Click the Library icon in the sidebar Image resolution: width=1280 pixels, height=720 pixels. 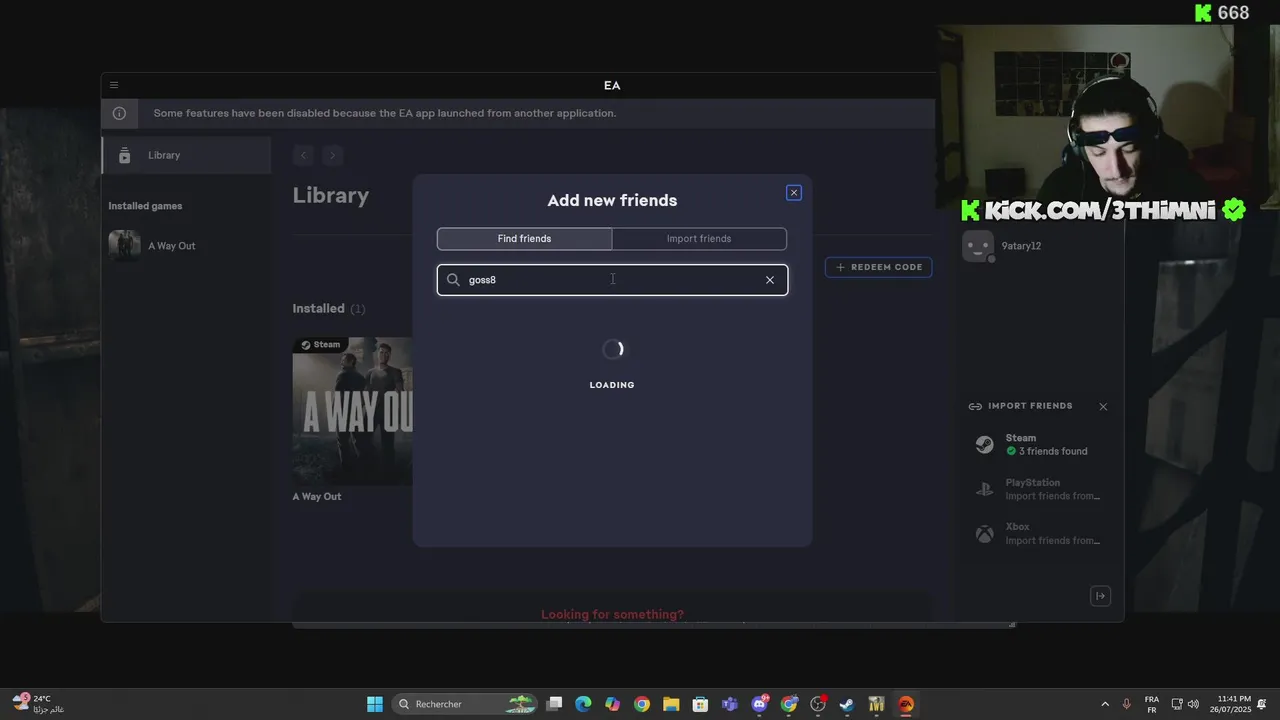(x=124, y=155)
